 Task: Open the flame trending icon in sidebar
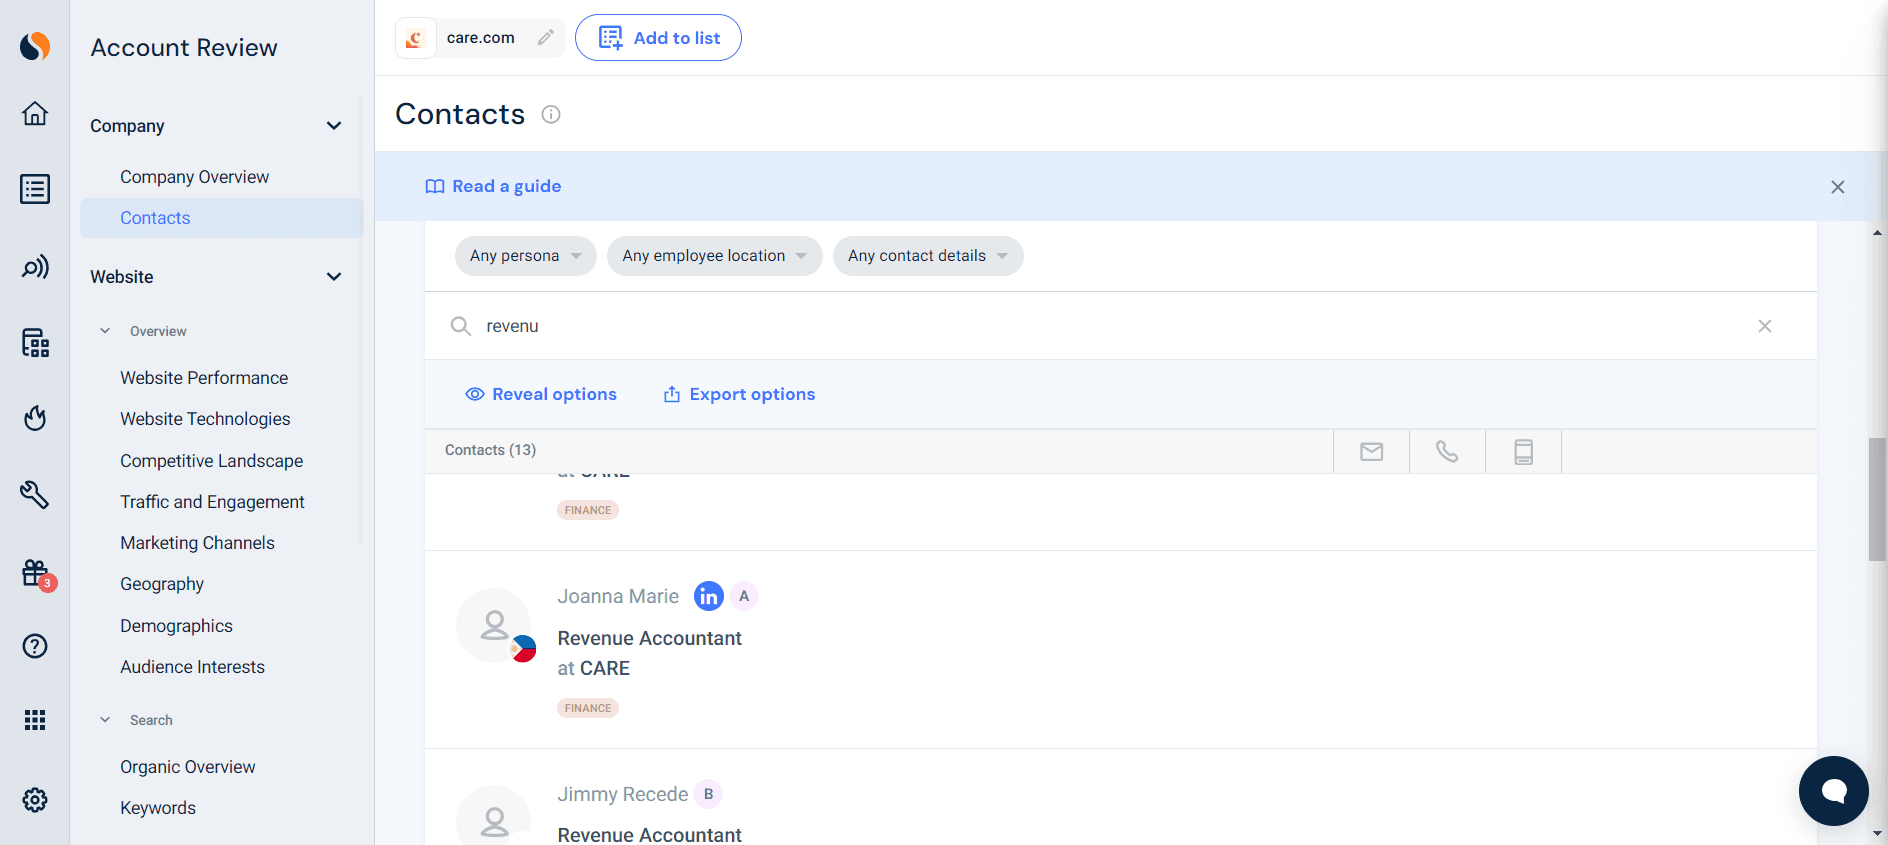[35, 417]
